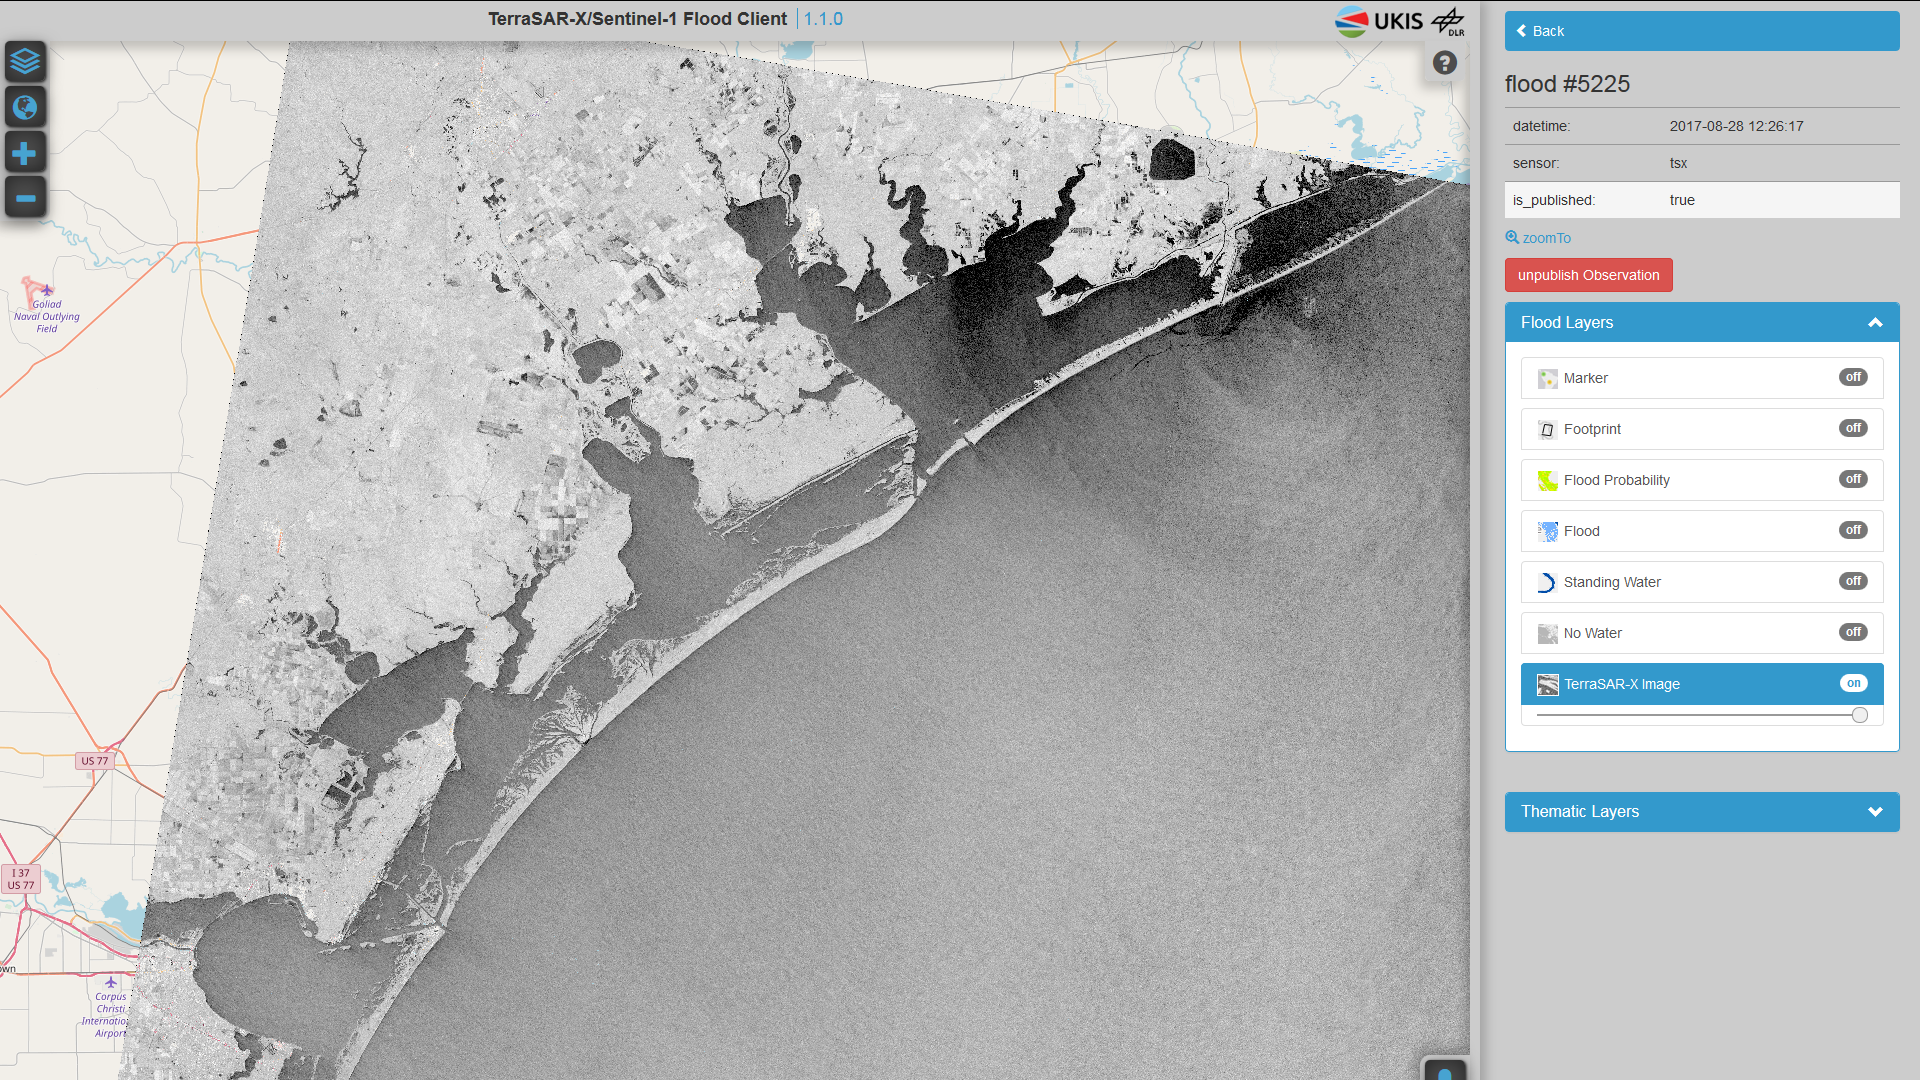Click the Standing Water layer icon
The height and width of the screenshot is (1080, 1920).
tap(1547, 583)
